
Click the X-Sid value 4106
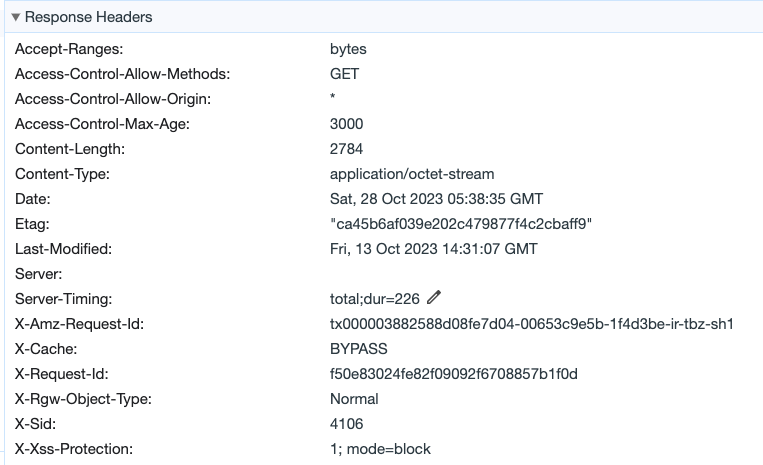click(x=346, y=424)
